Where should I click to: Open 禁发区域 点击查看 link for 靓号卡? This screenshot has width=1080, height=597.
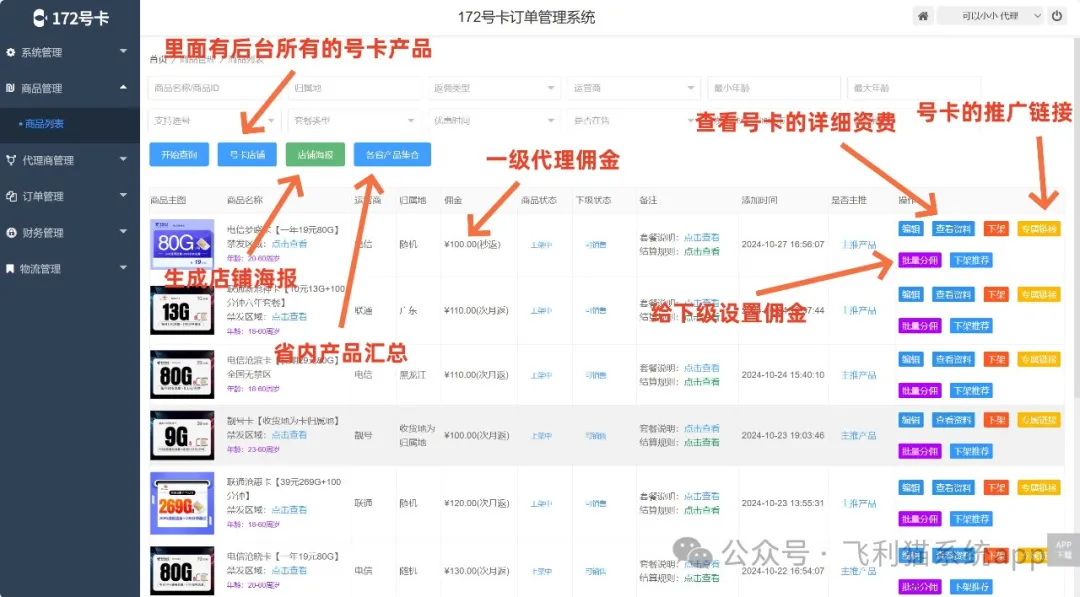click(x=289, y=435)
